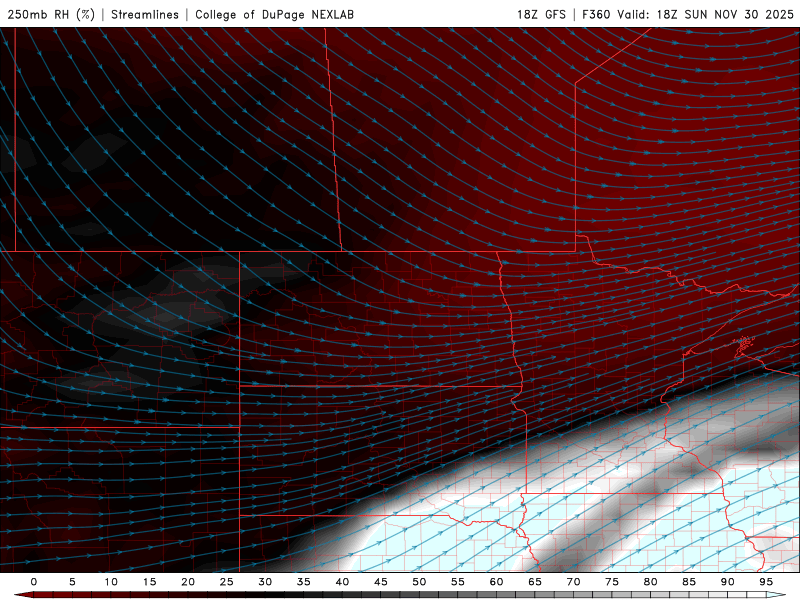This screenshot has height=600, width=800.
Task: Click the 10 value on color scale
Action: tap(111, 582)
